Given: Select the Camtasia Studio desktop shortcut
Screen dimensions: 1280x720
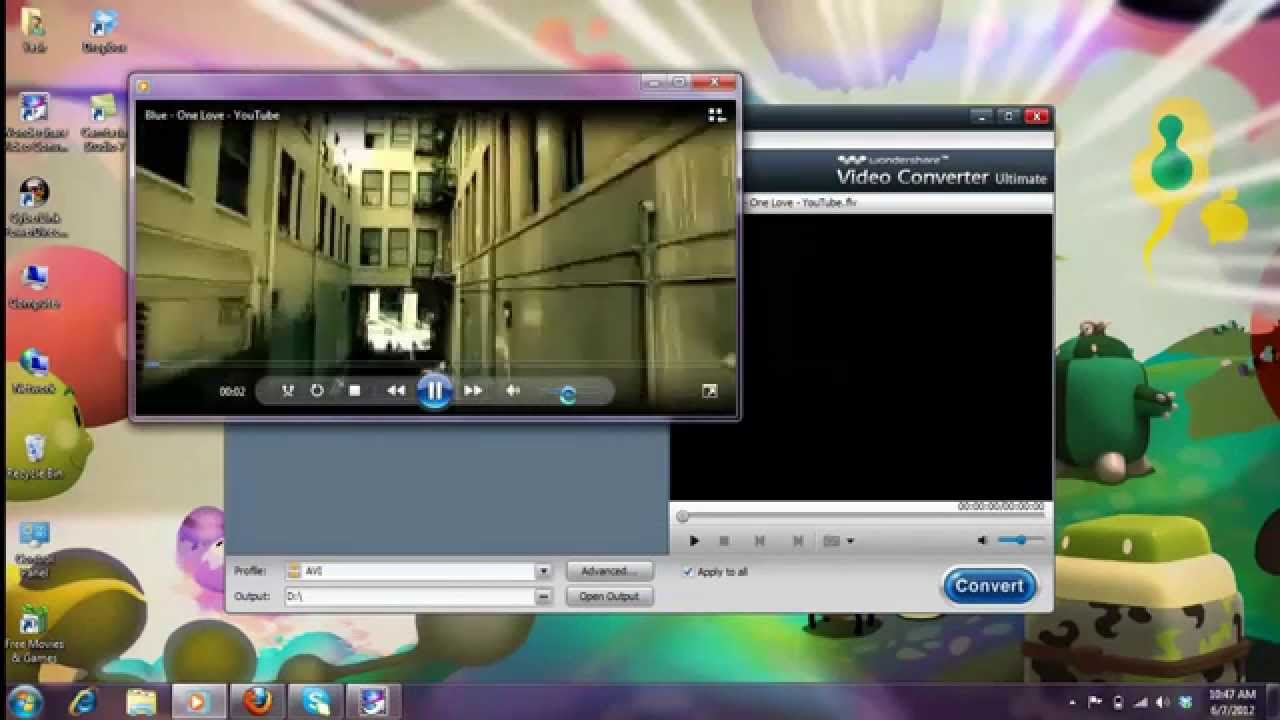Looking at the screenshot, I should click(103, 123).
